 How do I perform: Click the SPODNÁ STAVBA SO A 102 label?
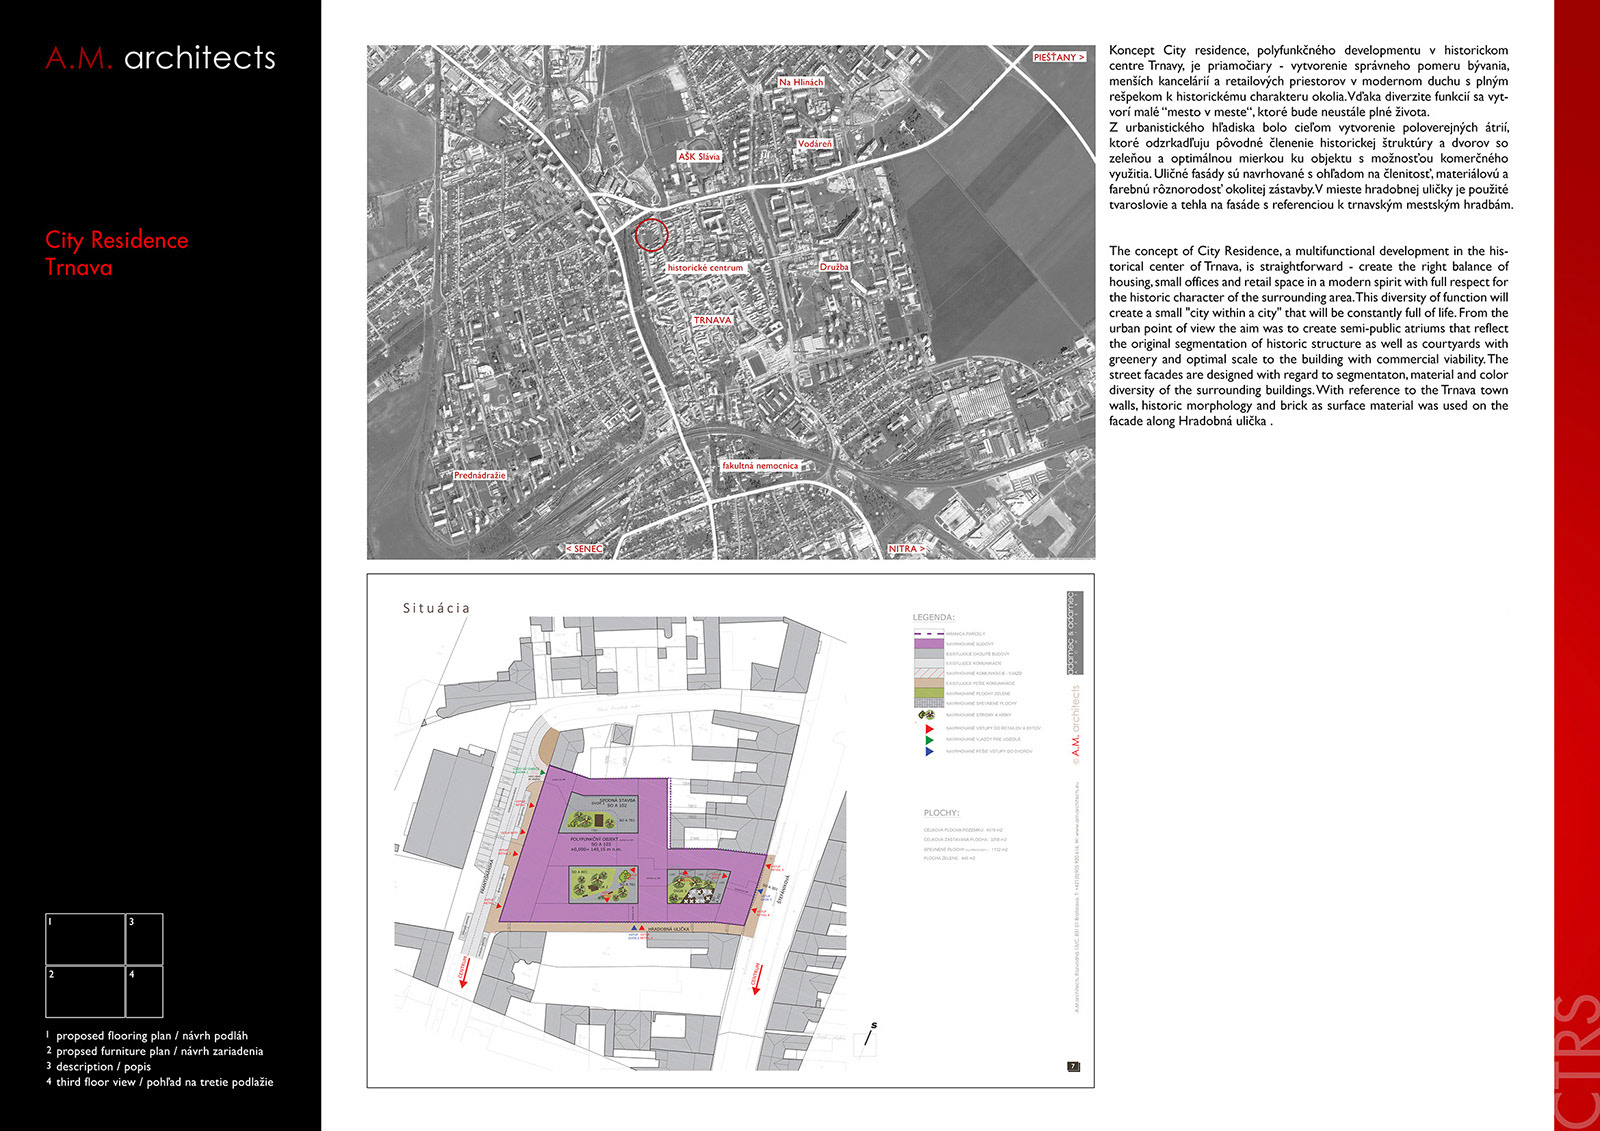click(x=618, y=802)
